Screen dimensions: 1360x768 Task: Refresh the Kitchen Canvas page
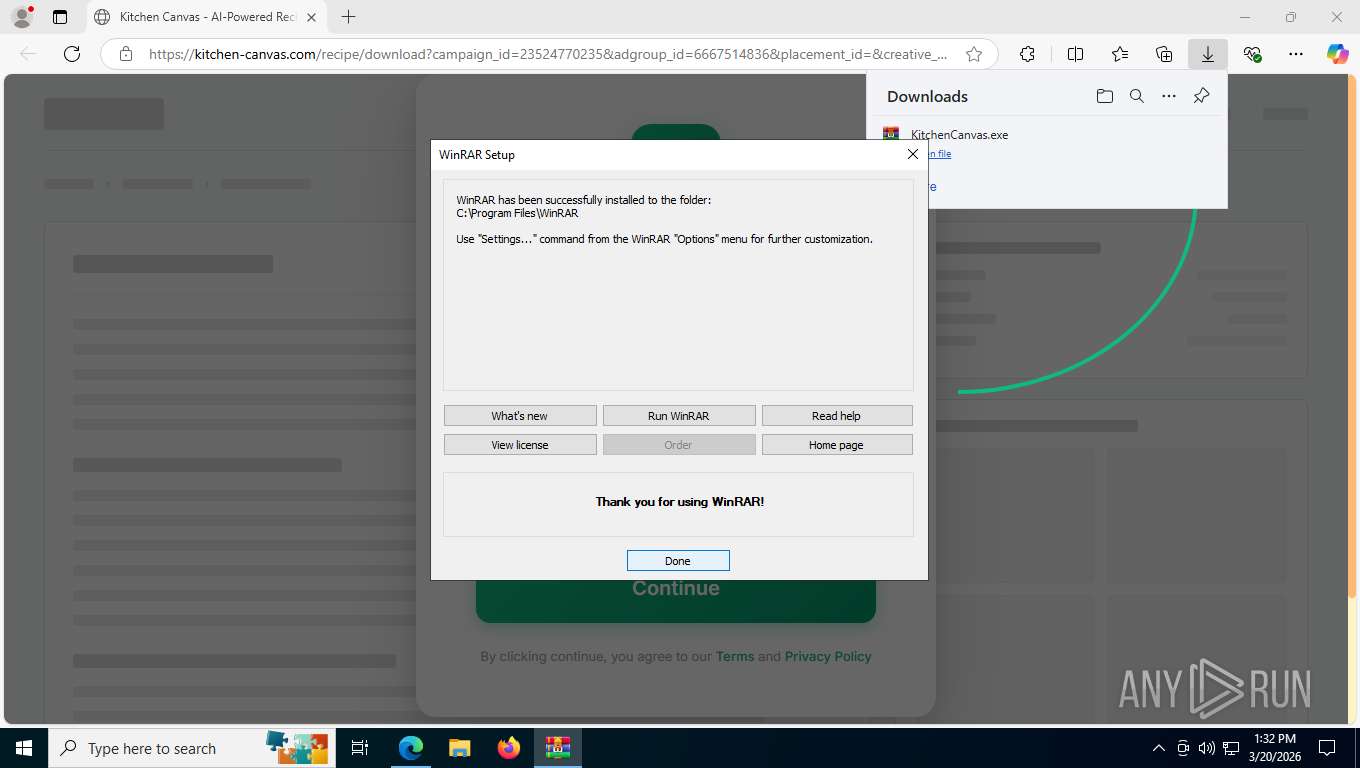pos(72,54)
